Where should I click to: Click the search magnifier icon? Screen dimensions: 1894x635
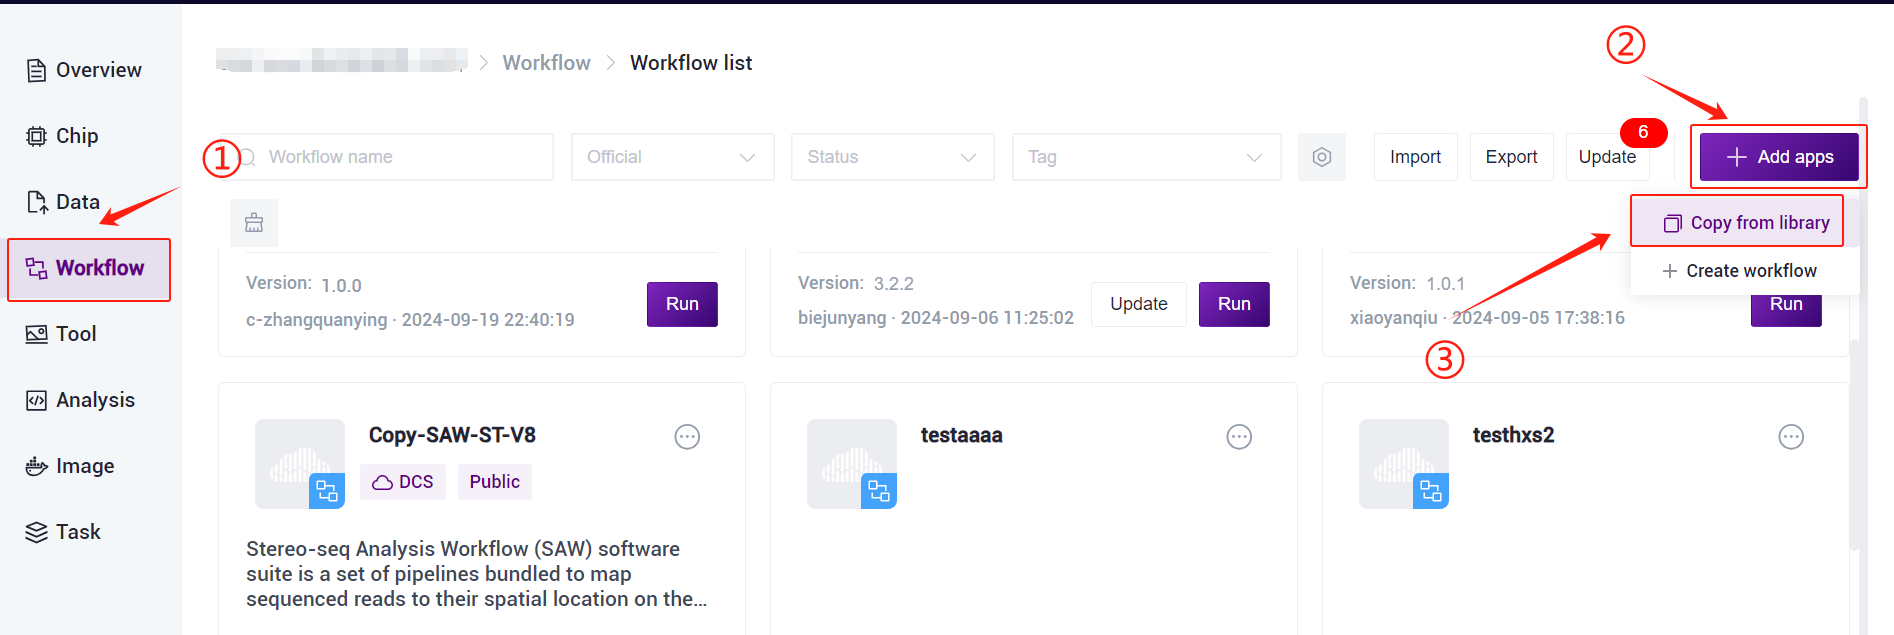249,157
